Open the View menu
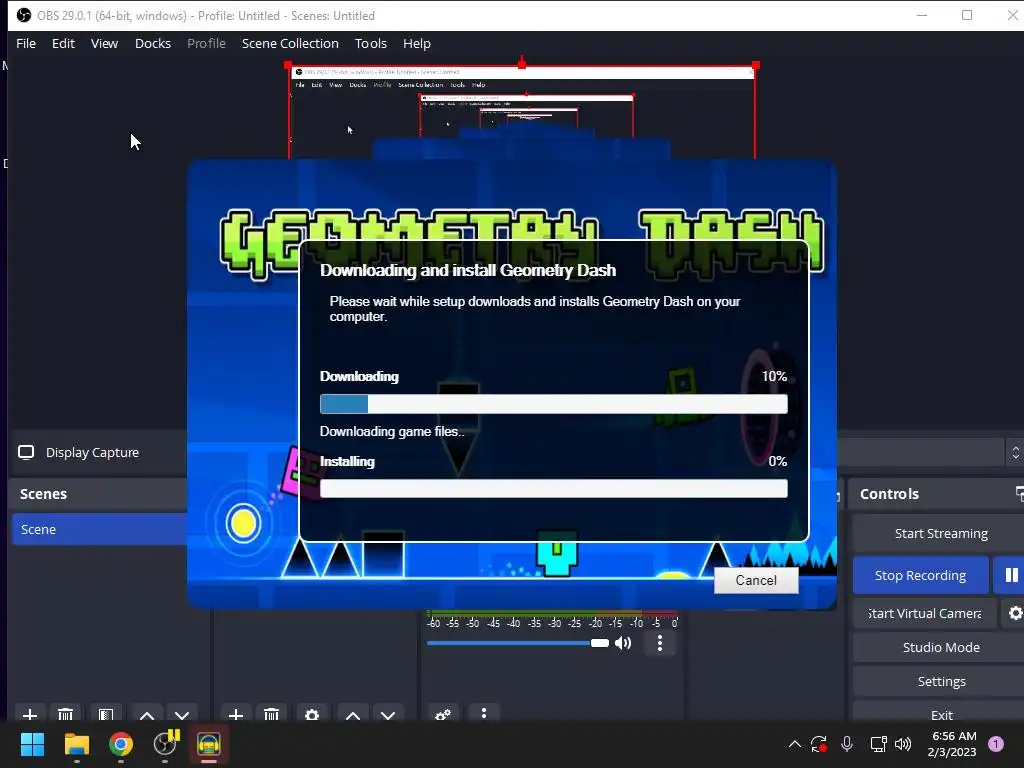The width and height of the screenshot is (1024, 768). click(104, 43)
